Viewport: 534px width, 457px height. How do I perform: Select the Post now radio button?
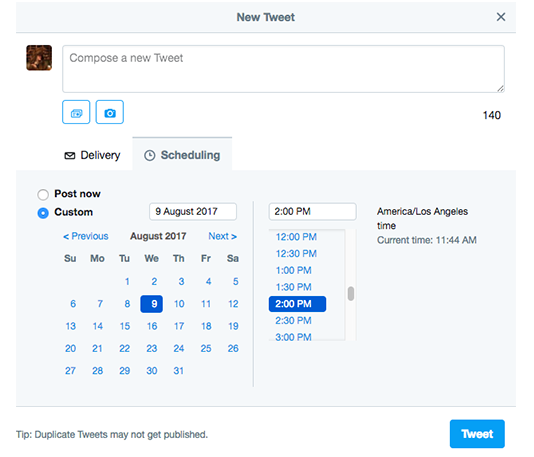tap(43, 194)
